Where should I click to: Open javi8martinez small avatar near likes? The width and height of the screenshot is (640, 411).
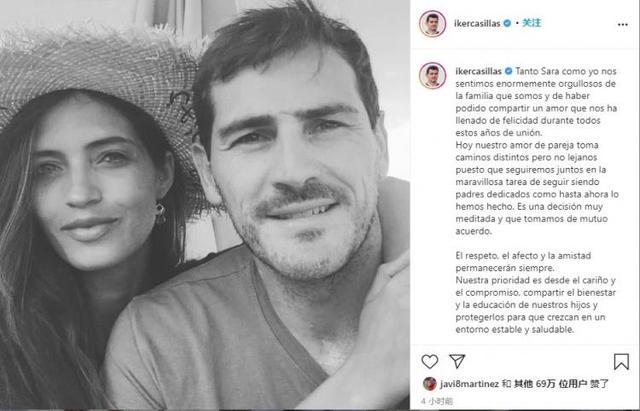tap(429, 384)
